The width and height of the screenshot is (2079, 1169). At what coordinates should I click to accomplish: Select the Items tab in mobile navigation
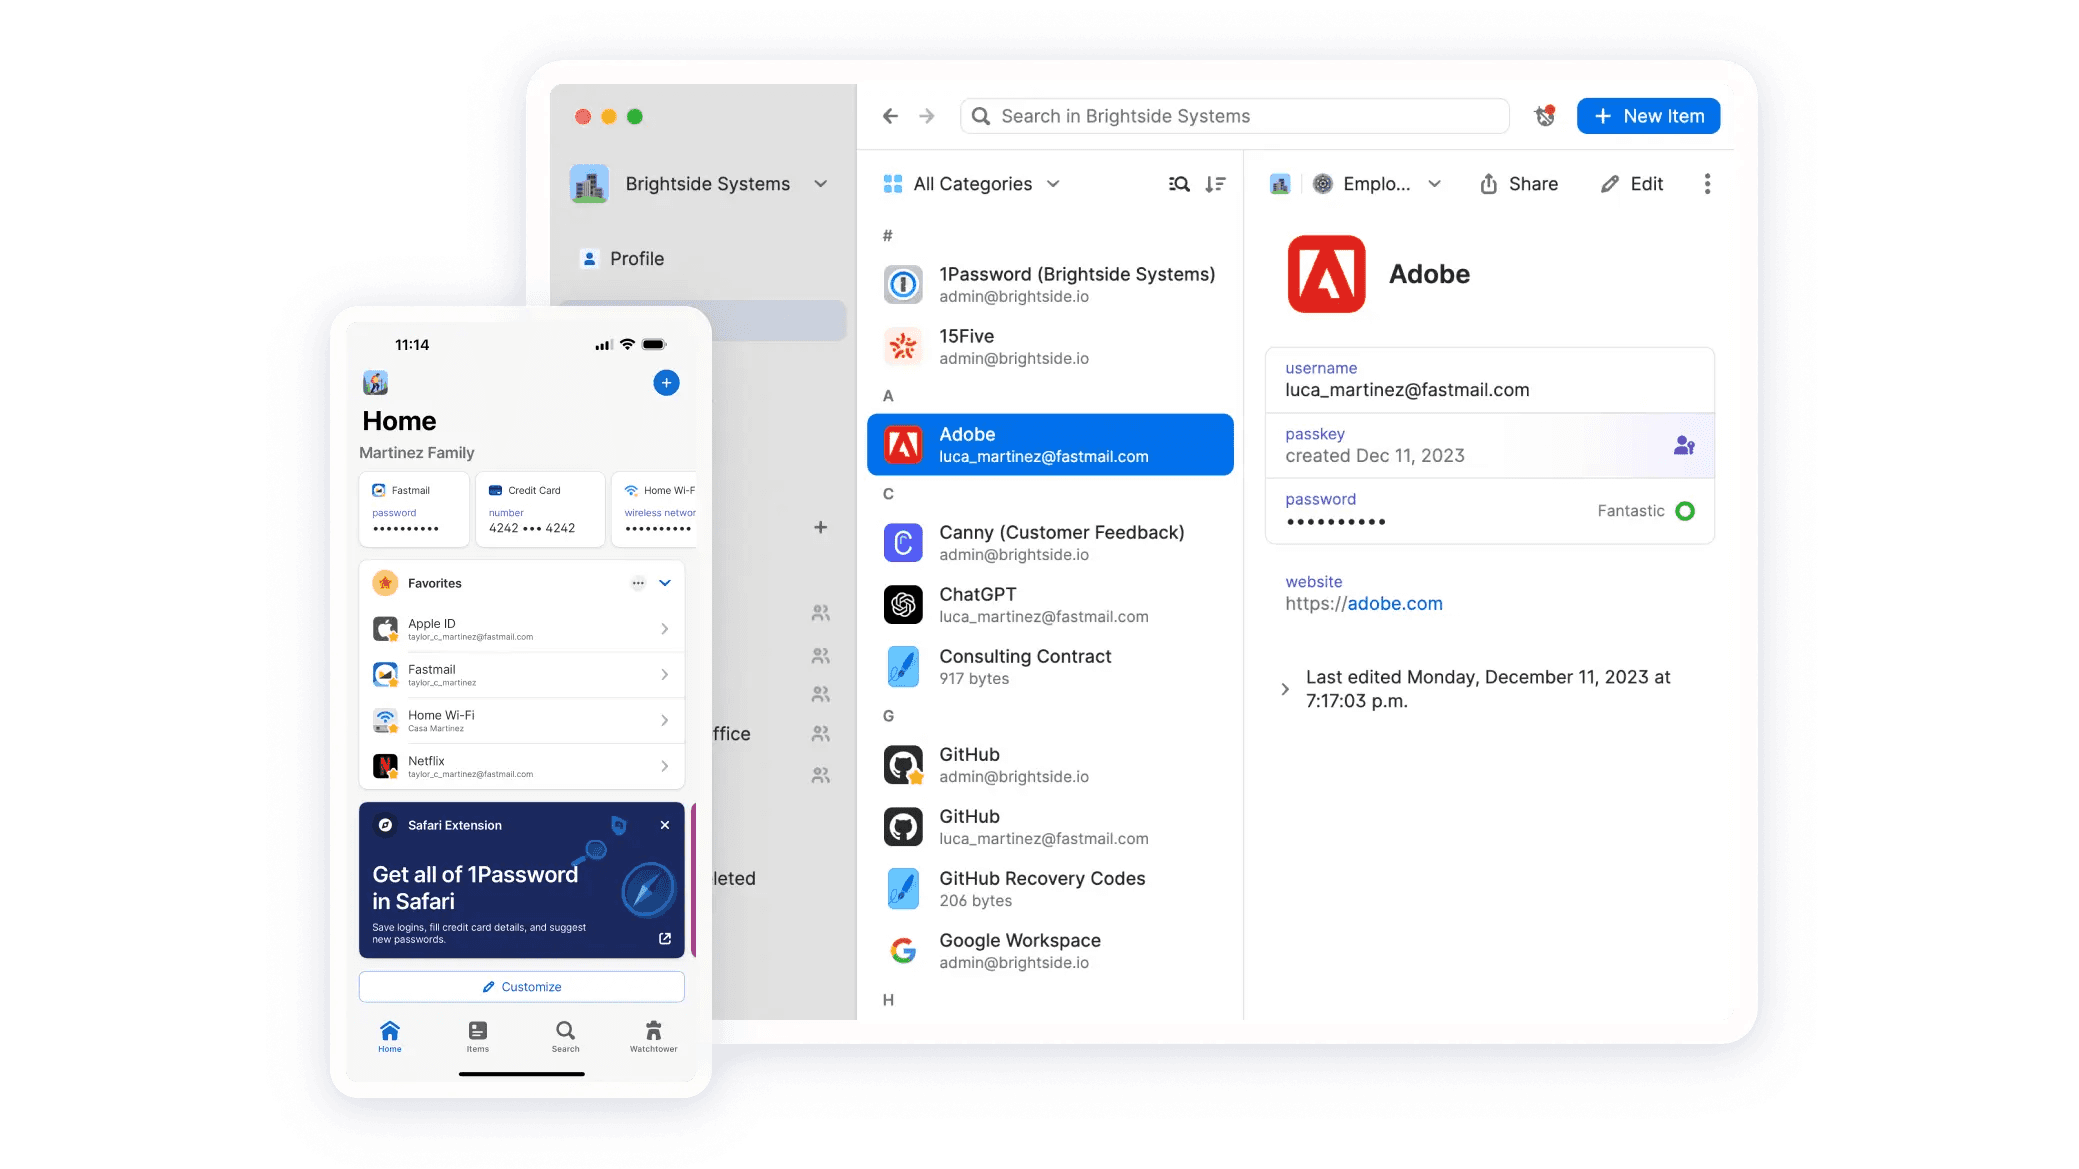point(477,1036)
